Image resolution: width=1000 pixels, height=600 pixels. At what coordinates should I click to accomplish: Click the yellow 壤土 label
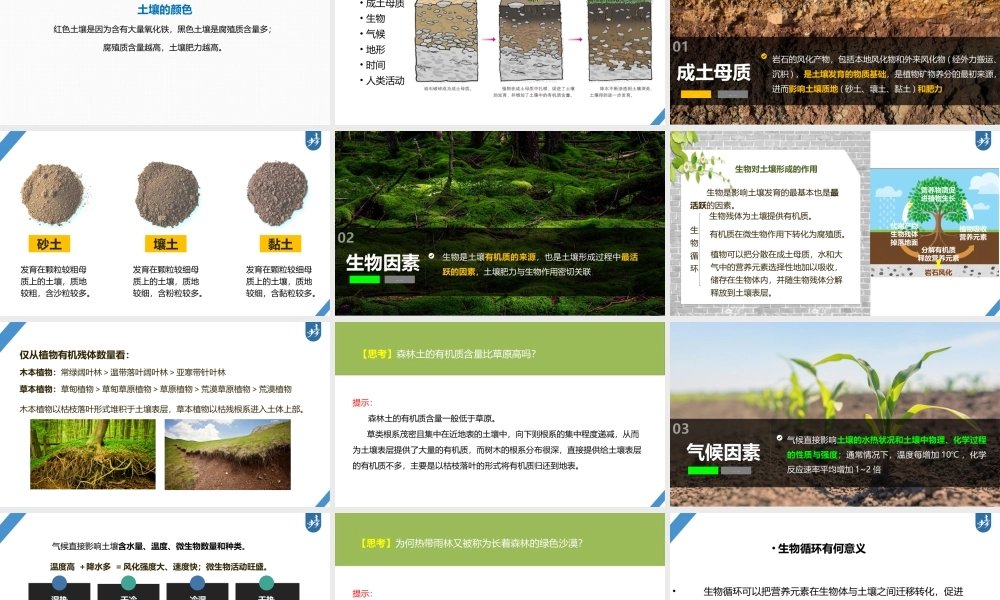tap(169, 243)
